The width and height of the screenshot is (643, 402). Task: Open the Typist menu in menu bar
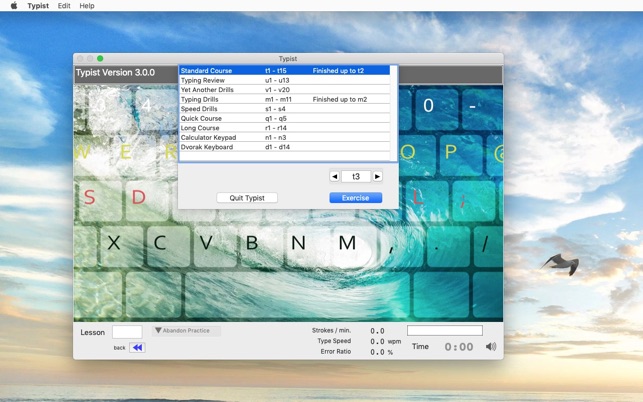coord(38,6)
